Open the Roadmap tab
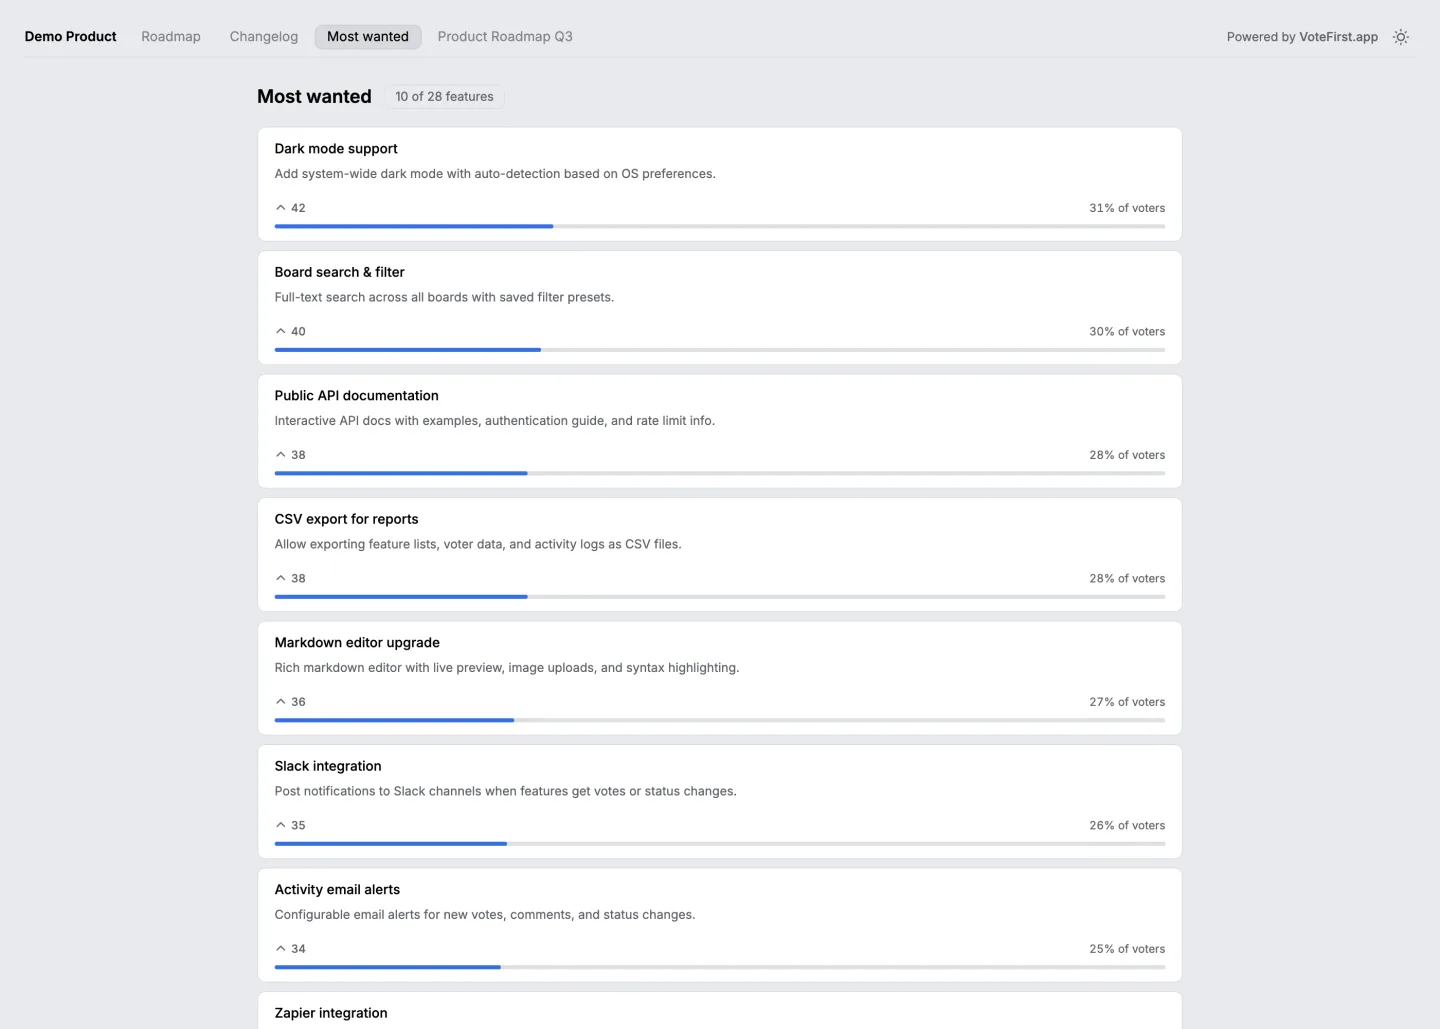The height and width of the screenshot is (1029, 1440). [x=171, y=37]
